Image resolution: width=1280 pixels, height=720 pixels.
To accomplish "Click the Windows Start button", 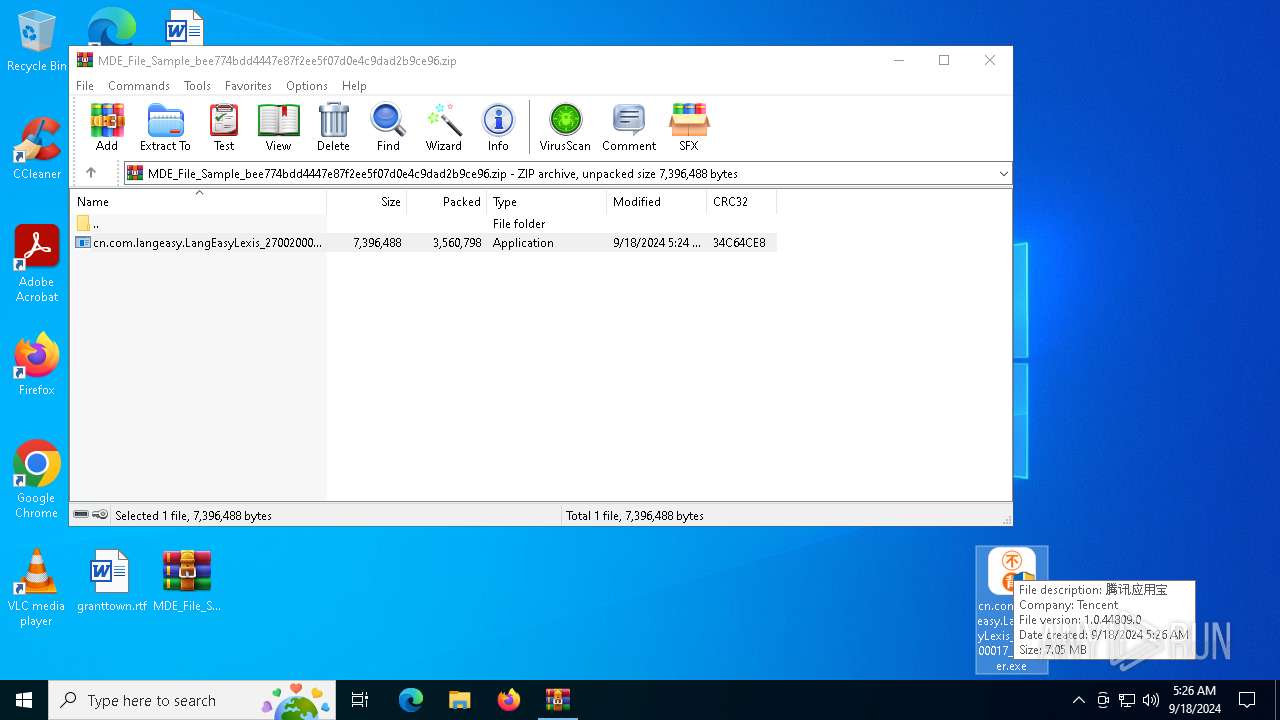I will tap(24, 700).
